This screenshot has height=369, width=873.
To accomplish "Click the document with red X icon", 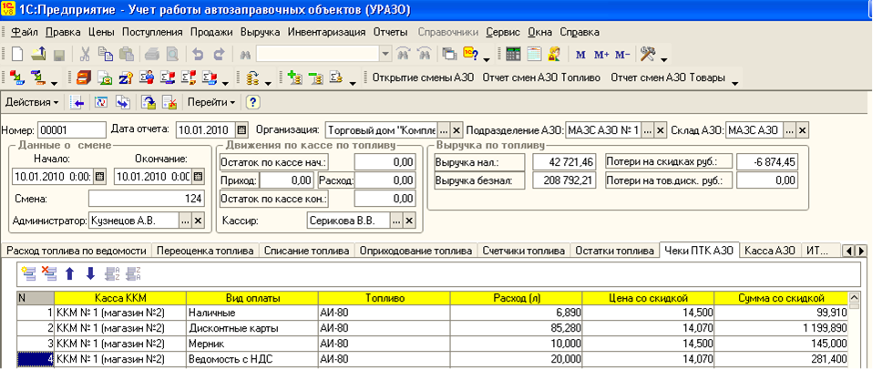I will tap(169, 102).
